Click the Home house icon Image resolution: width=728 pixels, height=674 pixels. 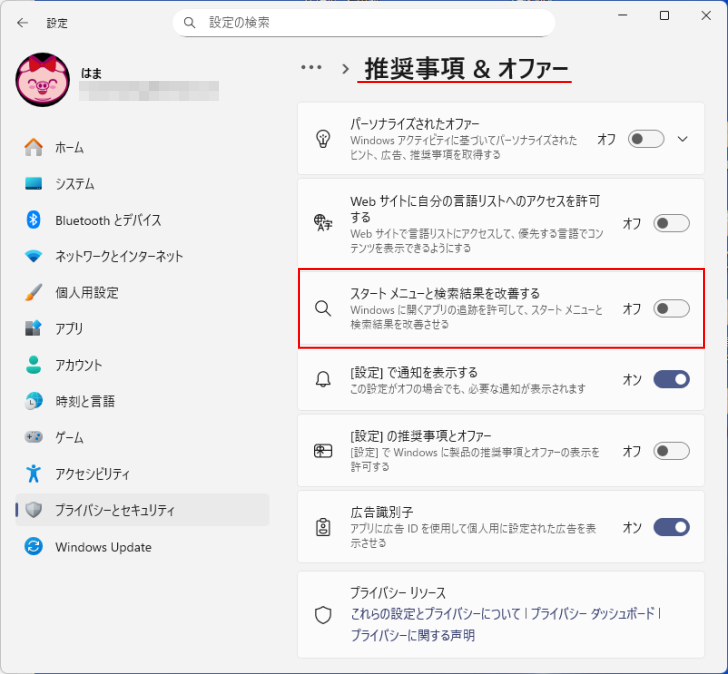click(33, 147)
